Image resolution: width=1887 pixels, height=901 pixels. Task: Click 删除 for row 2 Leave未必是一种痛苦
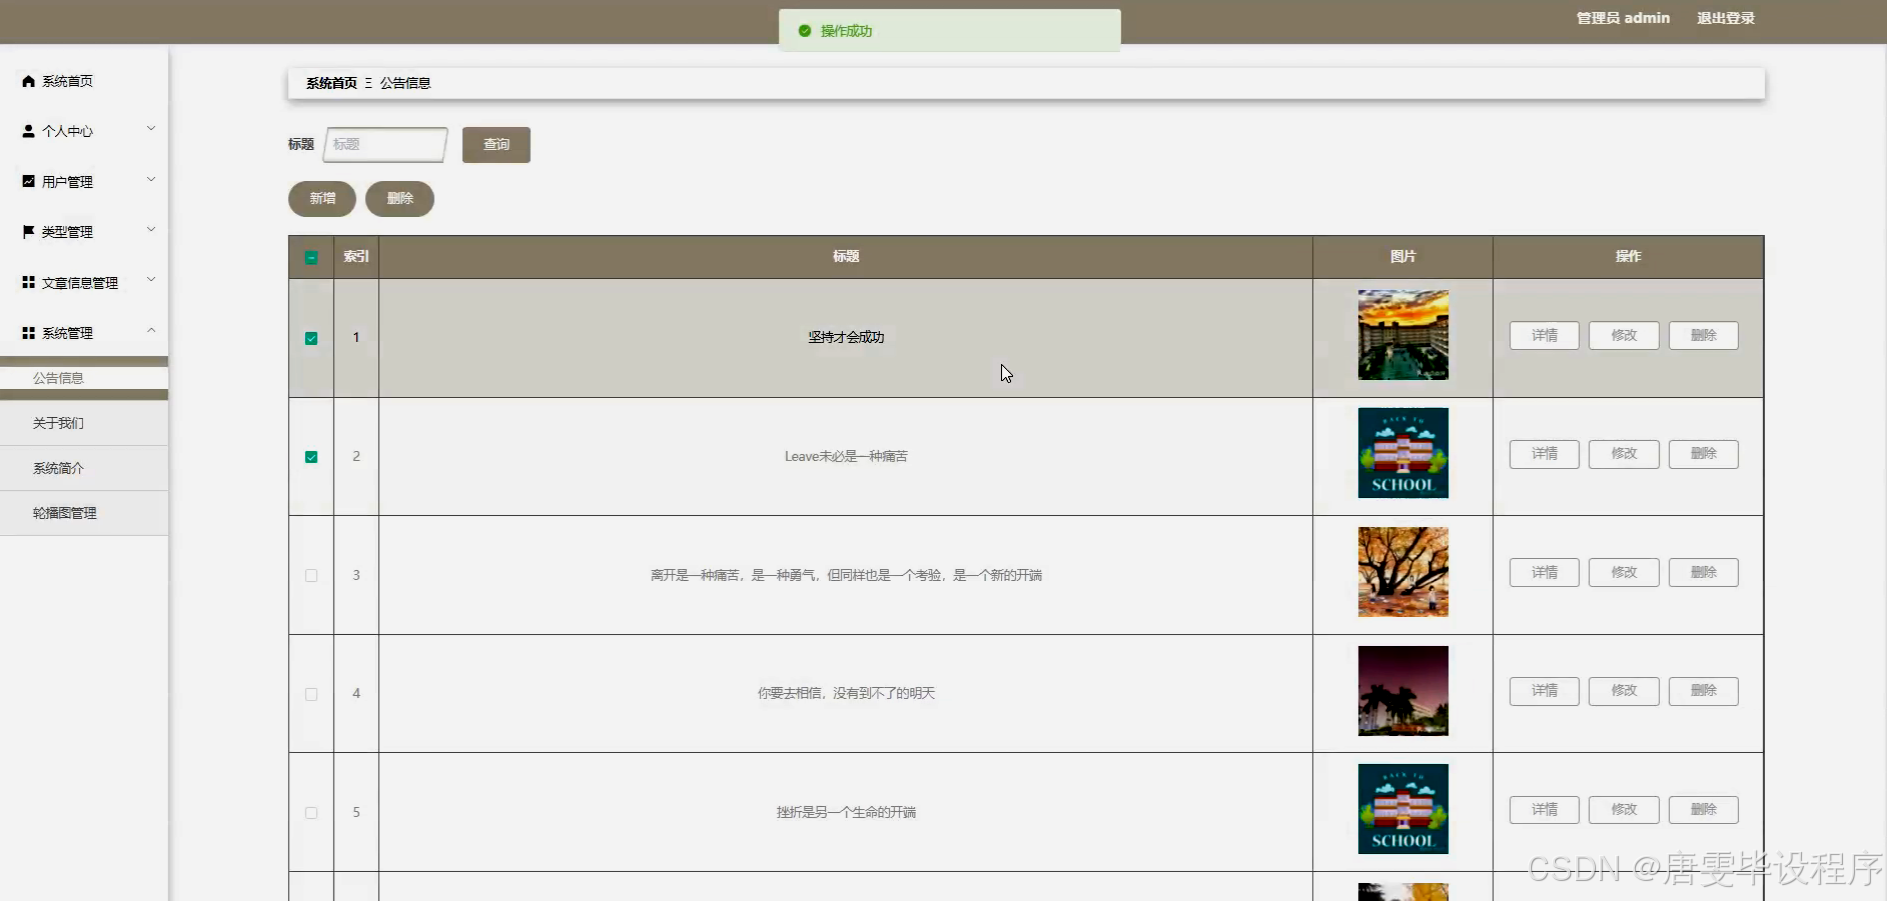[x=1703, y=454]
